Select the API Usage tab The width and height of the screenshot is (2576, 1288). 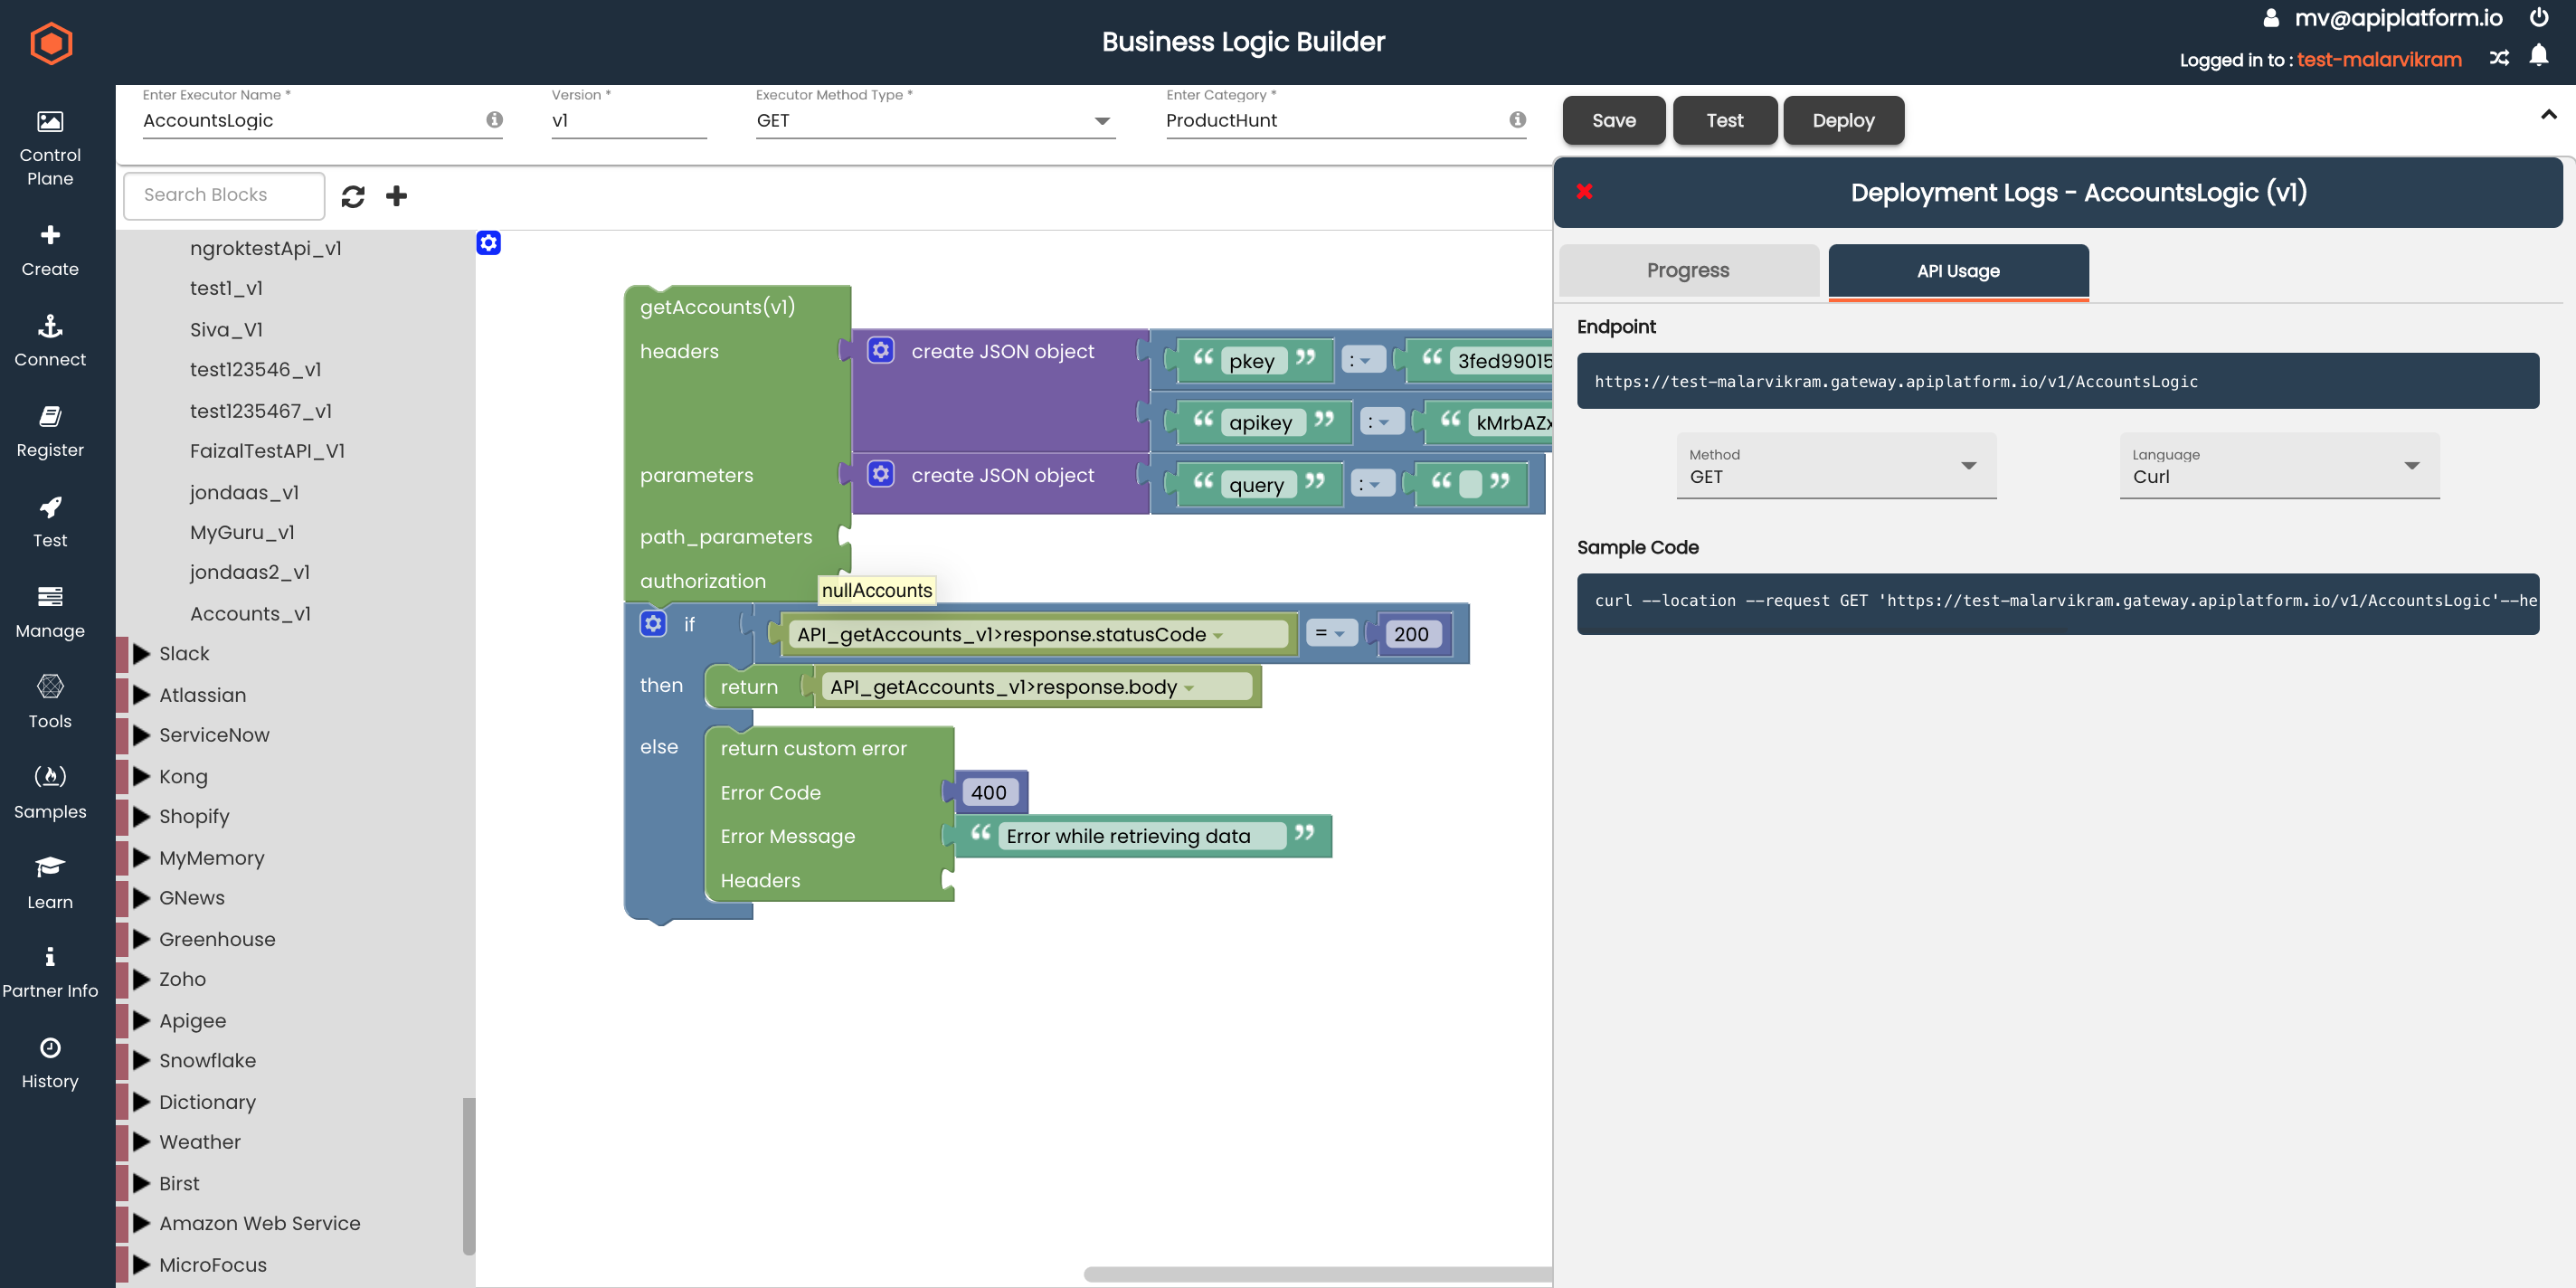pyautogui.click(x=1957, y=271)
